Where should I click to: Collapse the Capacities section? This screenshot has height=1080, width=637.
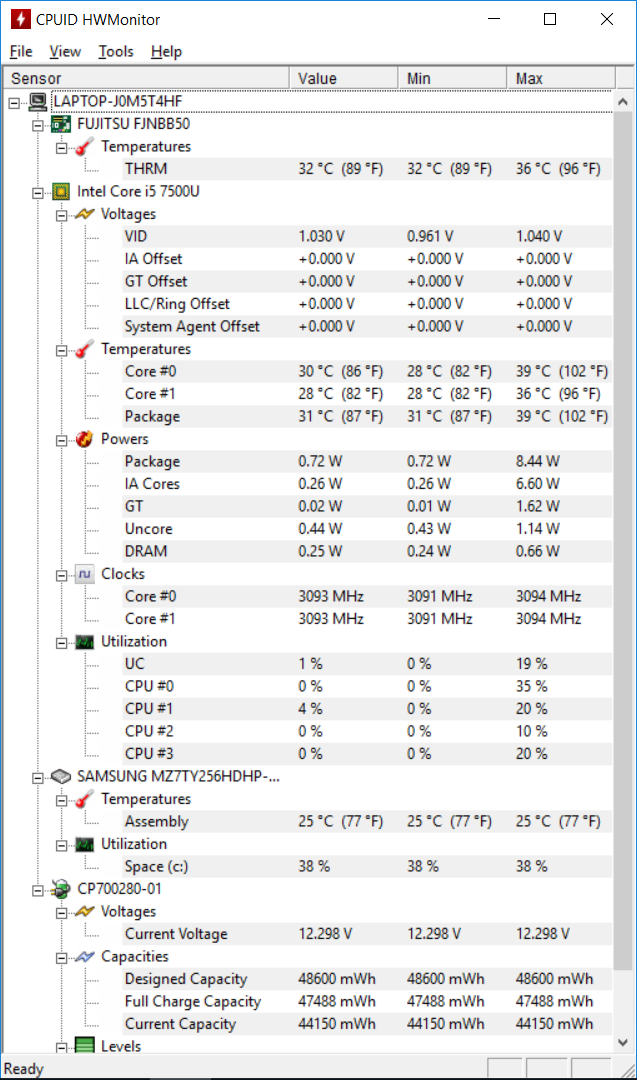click(x=61, y=958)
